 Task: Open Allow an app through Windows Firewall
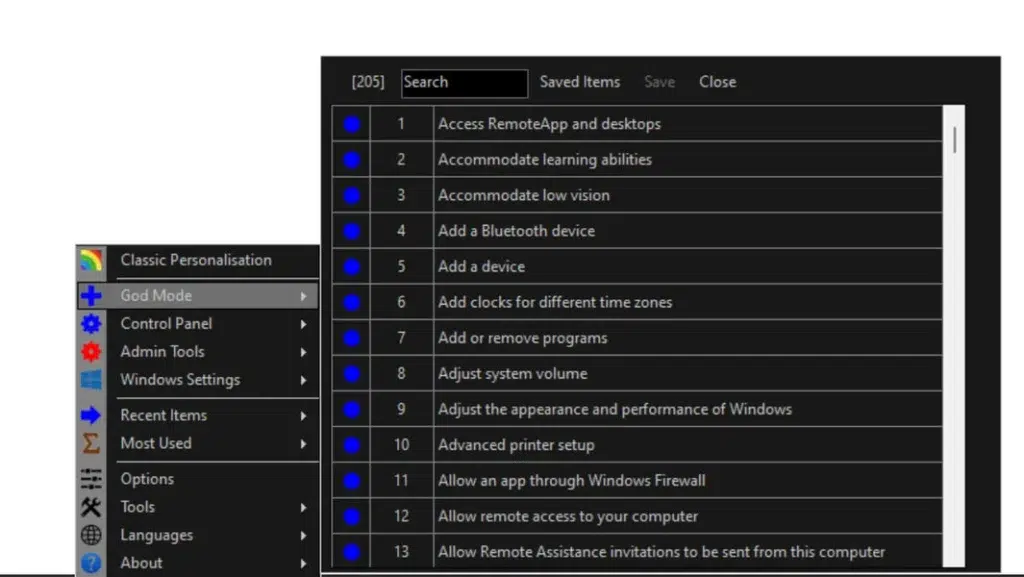pyautogui.click(x=571, y=480)
